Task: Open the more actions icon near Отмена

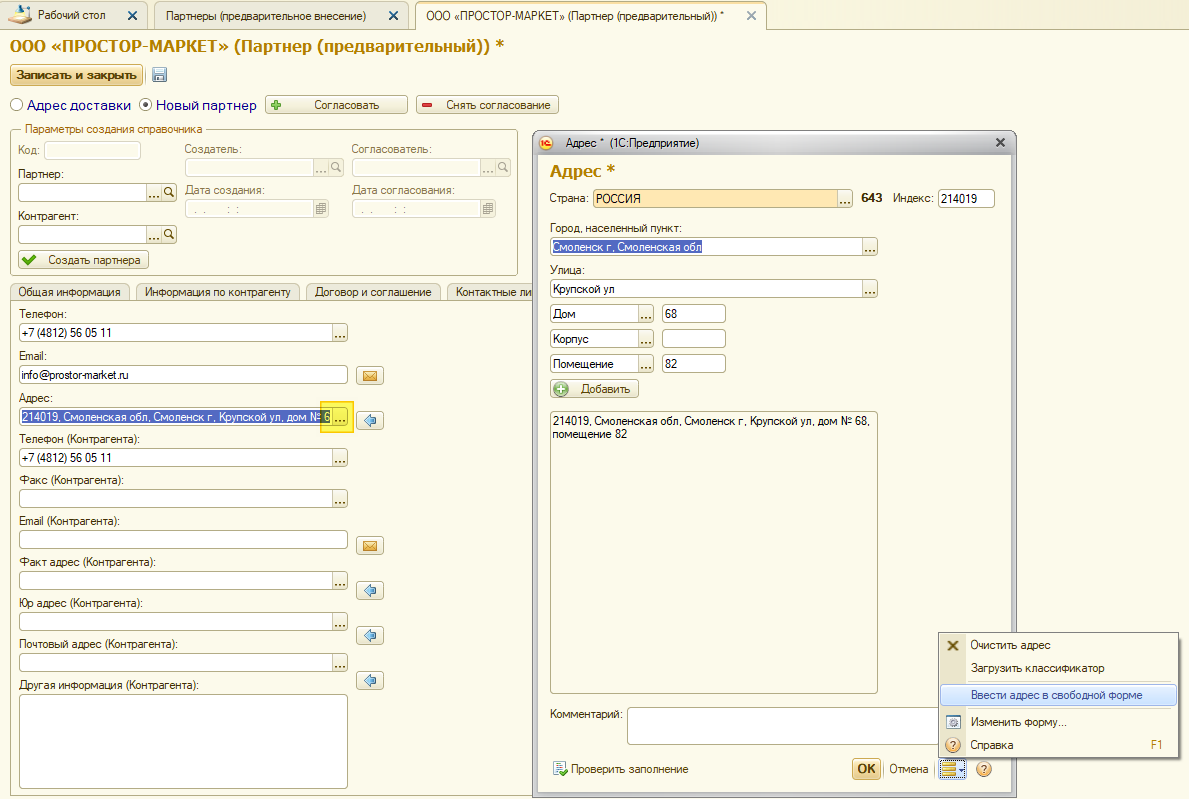Action: click(952, 769)
